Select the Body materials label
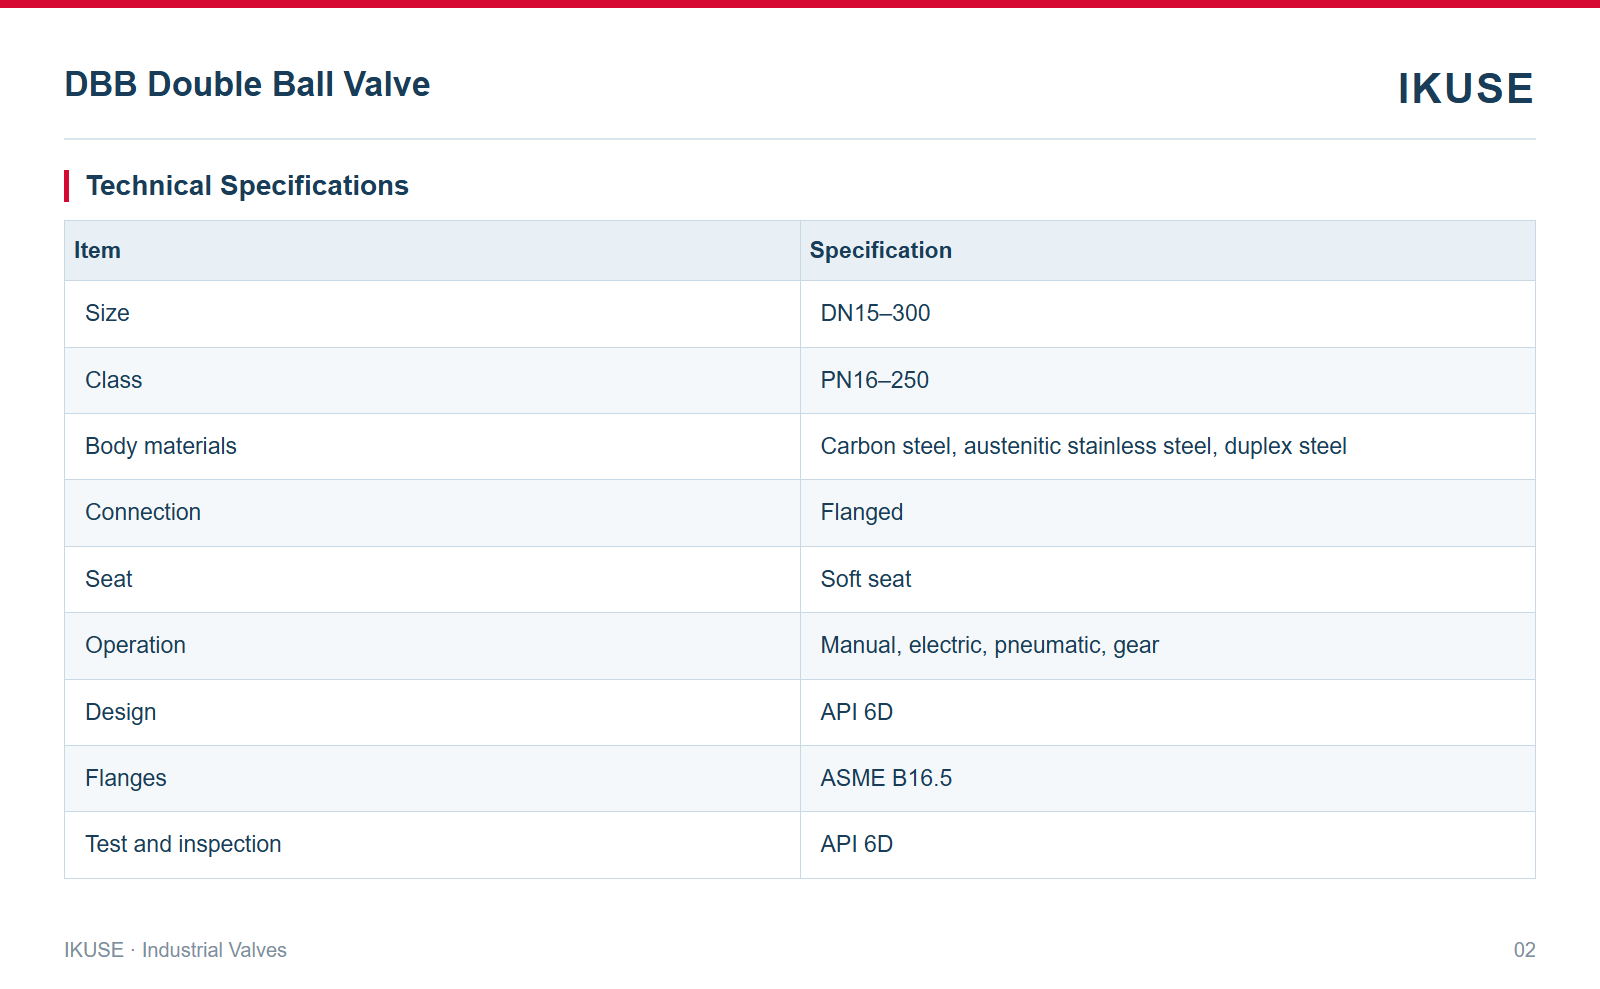This screenshot has height=989, width=1600. point(161,446)
